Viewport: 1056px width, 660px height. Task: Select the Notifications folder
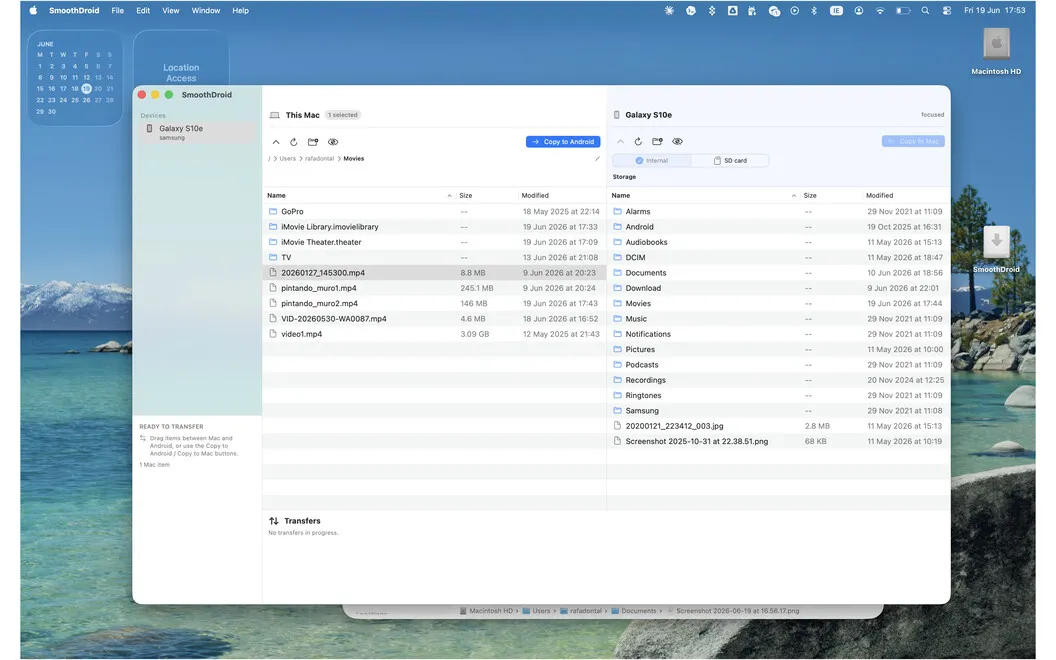(x=779, y=334)
